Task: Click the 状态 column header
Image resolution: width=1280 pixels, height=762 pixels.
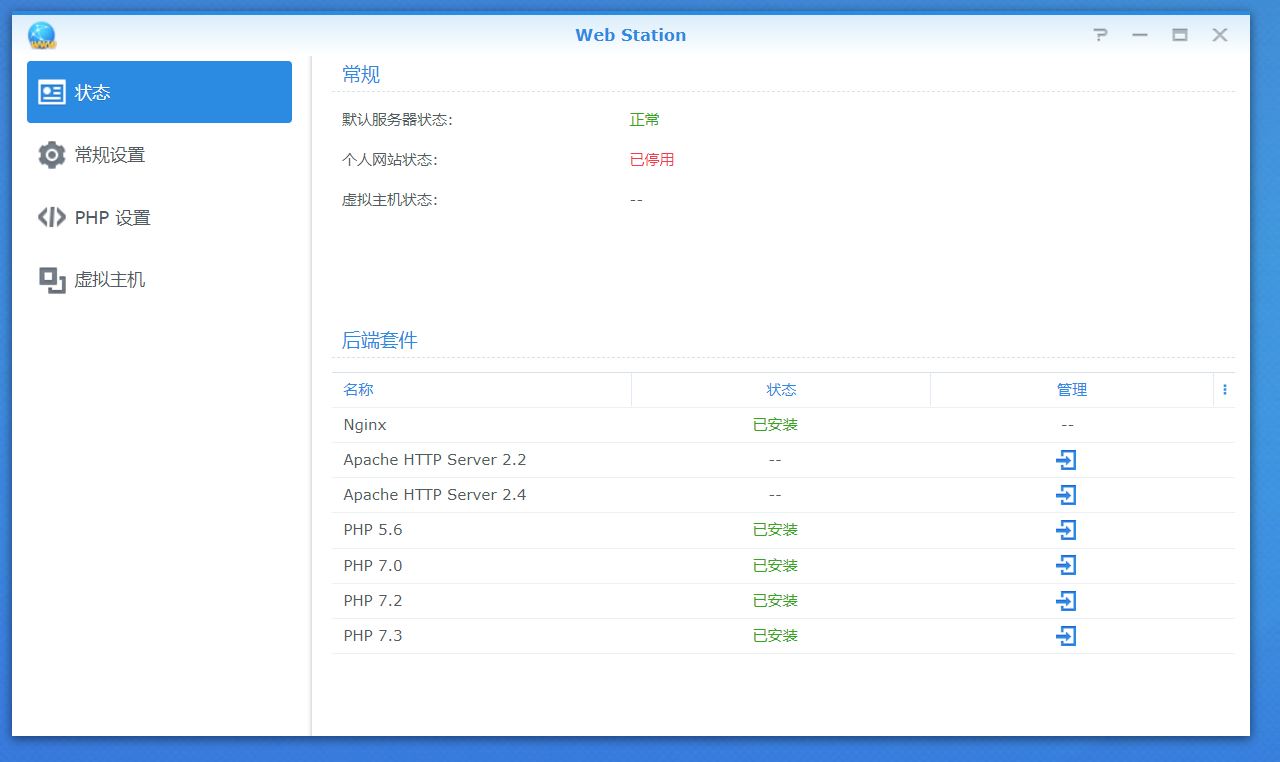Action: click(x=780, y=389)
